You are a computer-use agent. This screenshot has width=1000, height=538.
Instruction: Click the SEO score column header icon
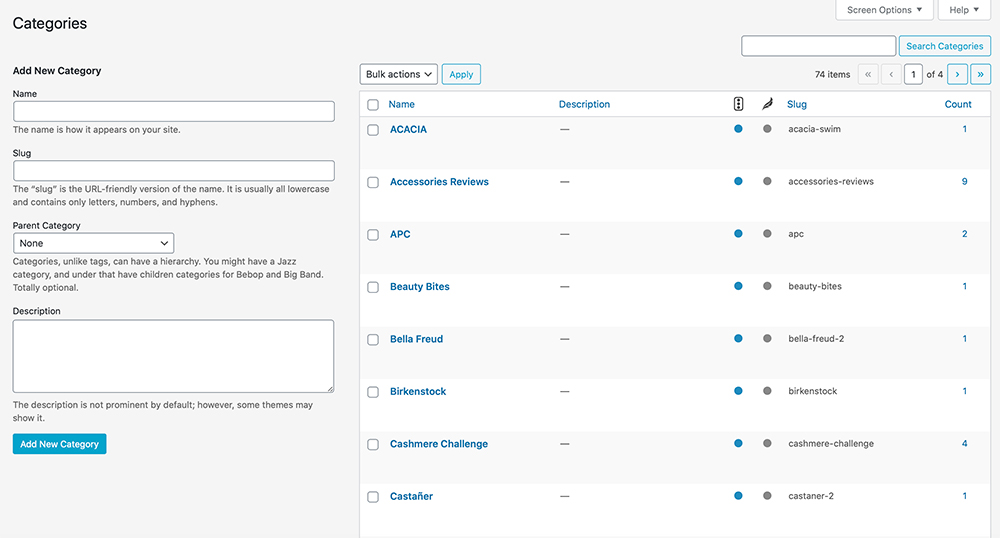738,104
